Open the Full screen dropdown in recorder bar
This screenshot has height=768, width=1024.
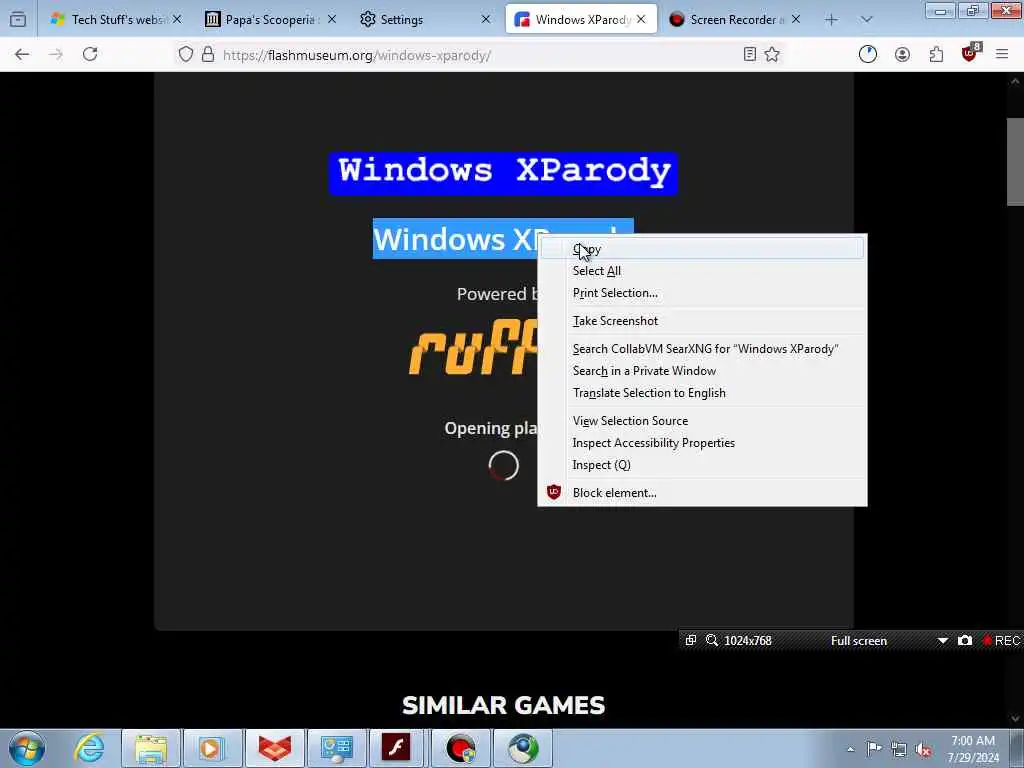(x=942, y=641)
